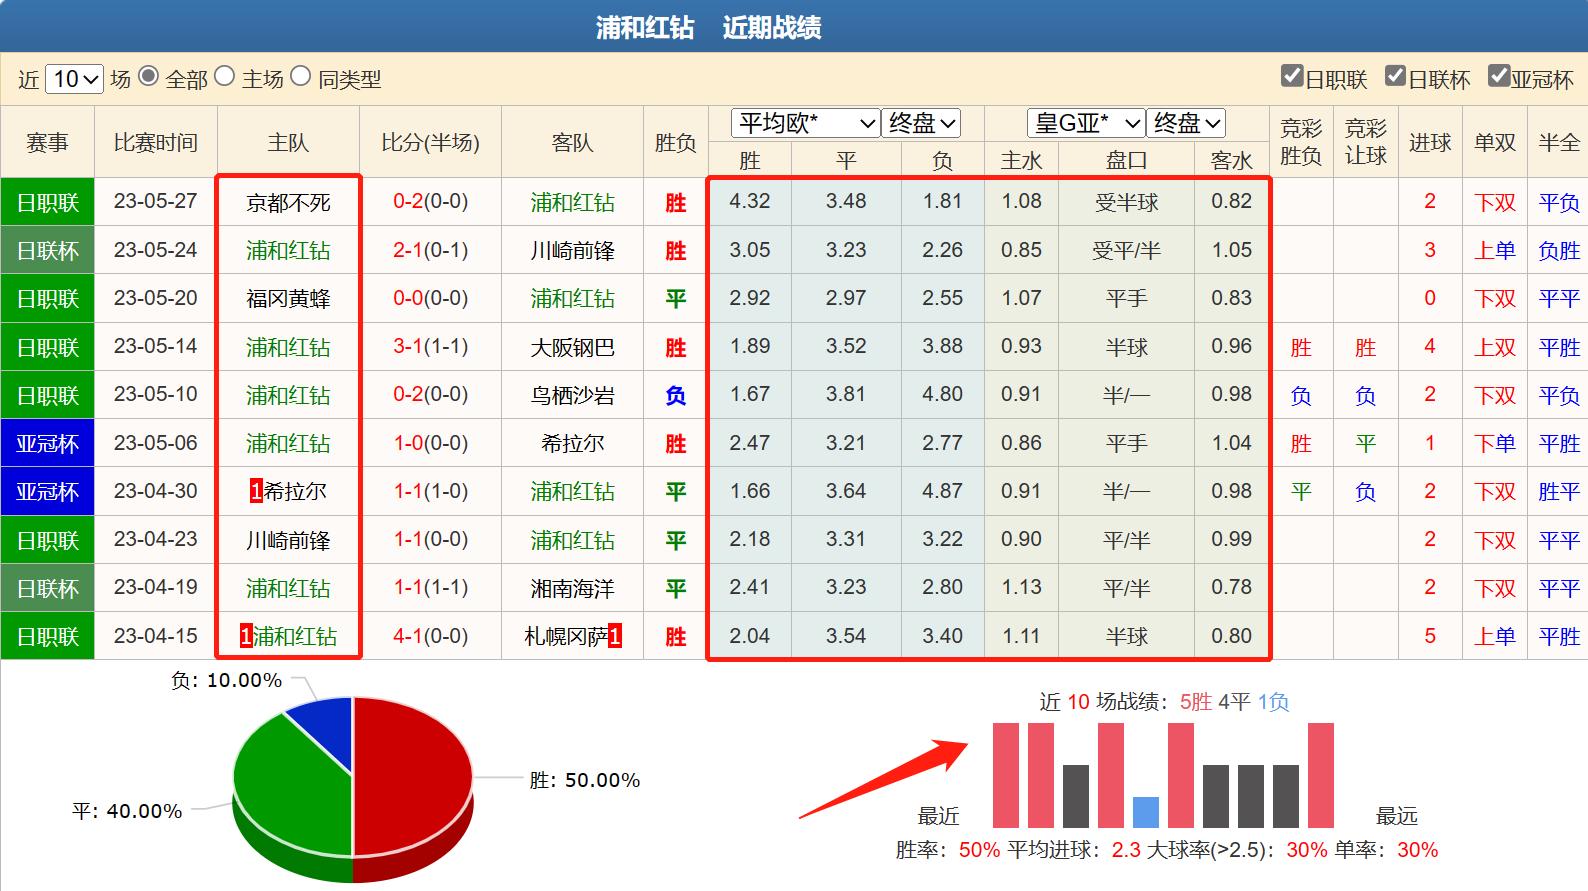Open the 湘南海洋 team link
Viewport: 1588px width, 891px height.
[x=572, y=588]
